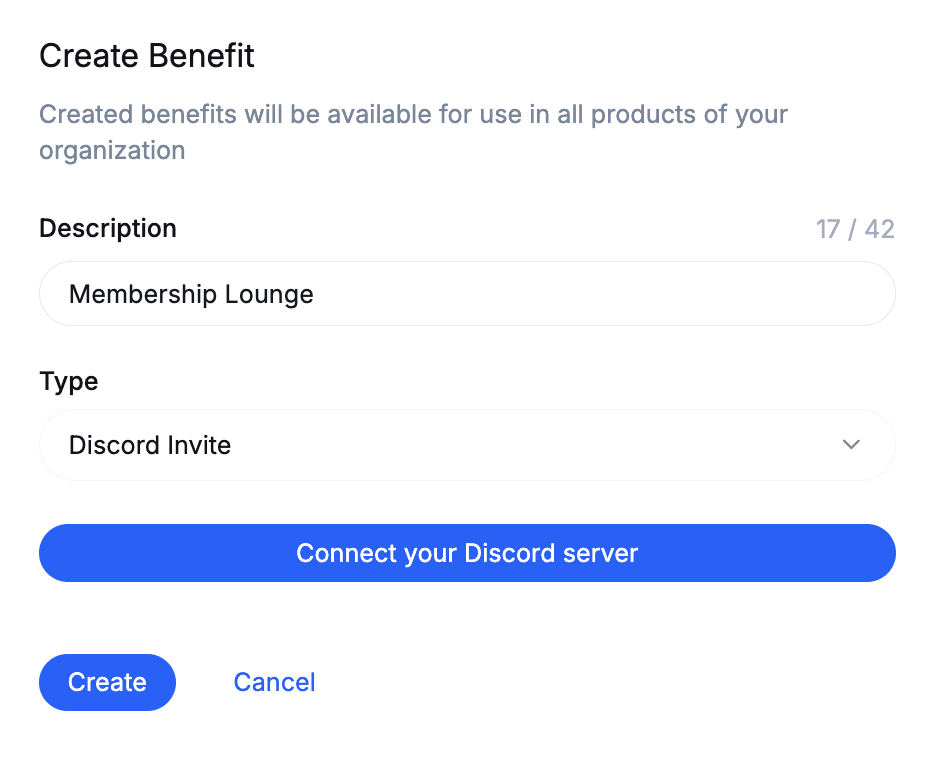
Task: Click the Create button
Action: pos(107,682)
